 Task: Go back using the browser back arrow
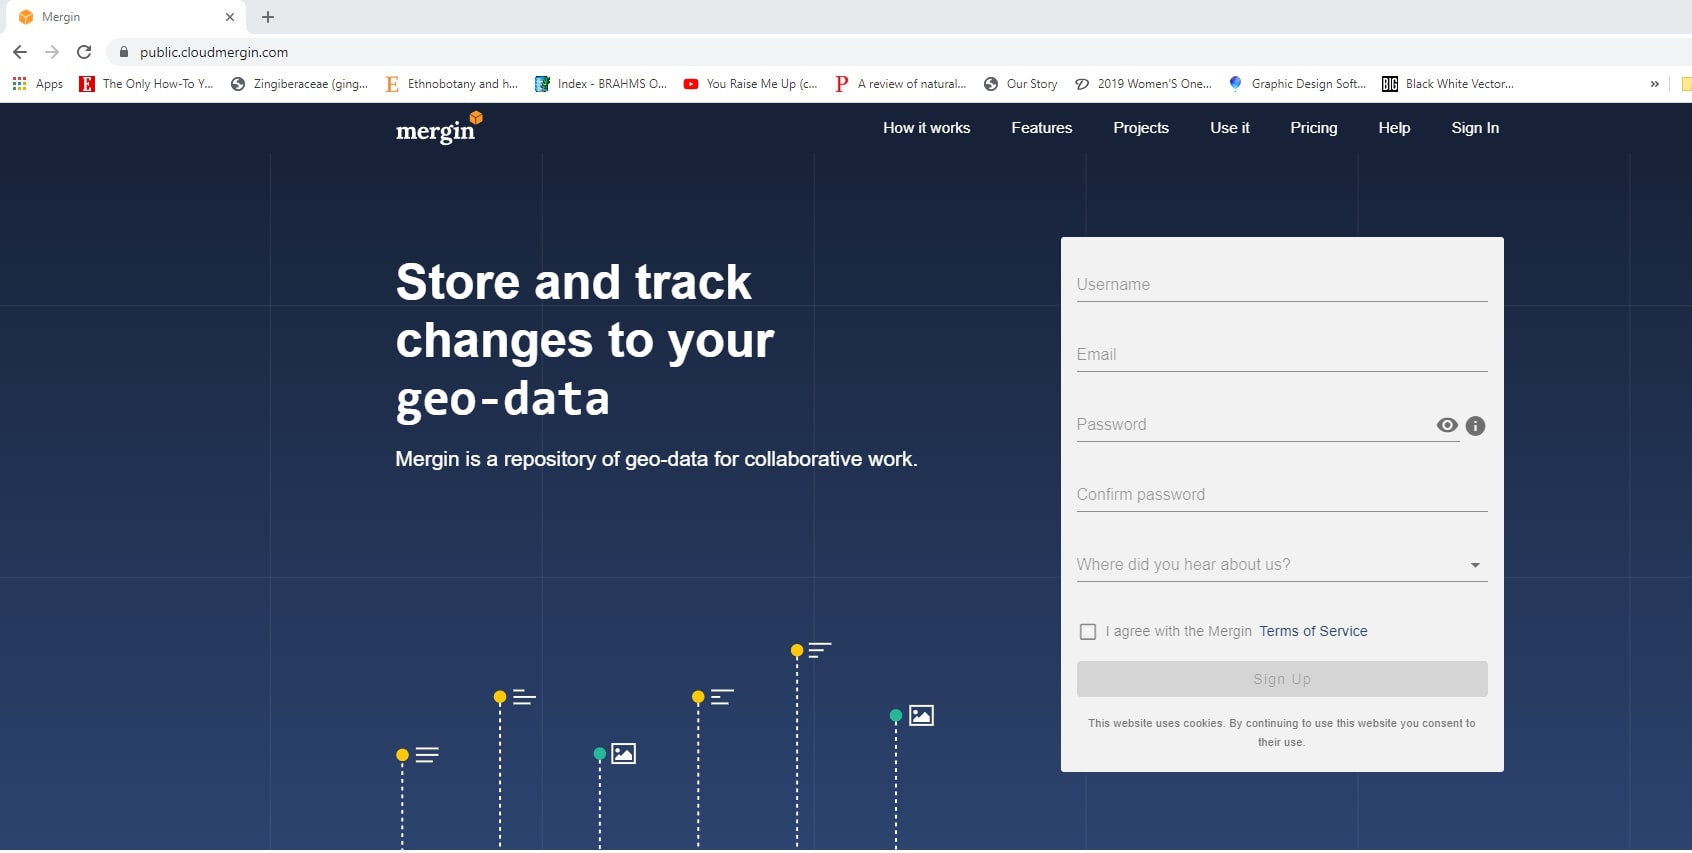(20, 52)
